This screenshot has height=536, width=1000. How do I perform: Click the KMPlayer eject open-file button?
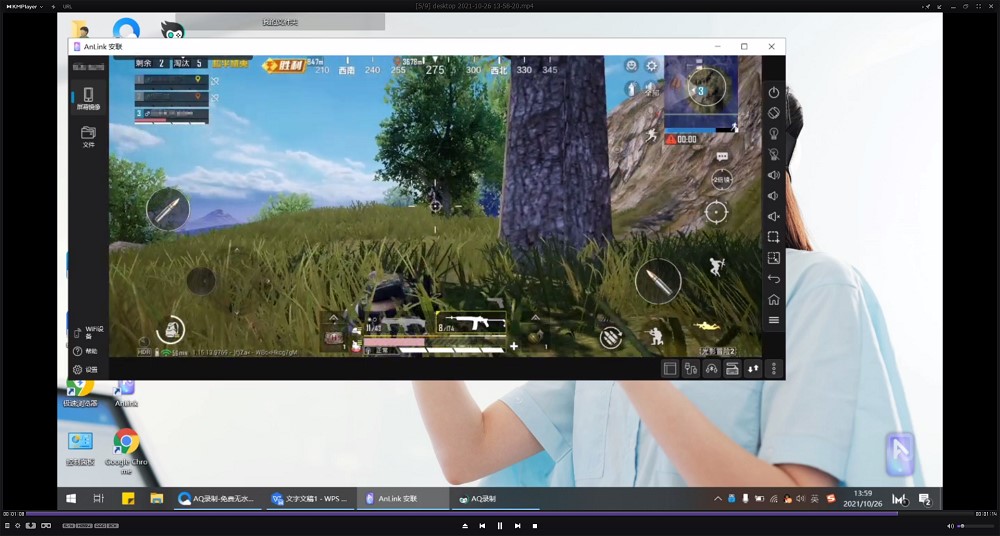click(465, 526)
